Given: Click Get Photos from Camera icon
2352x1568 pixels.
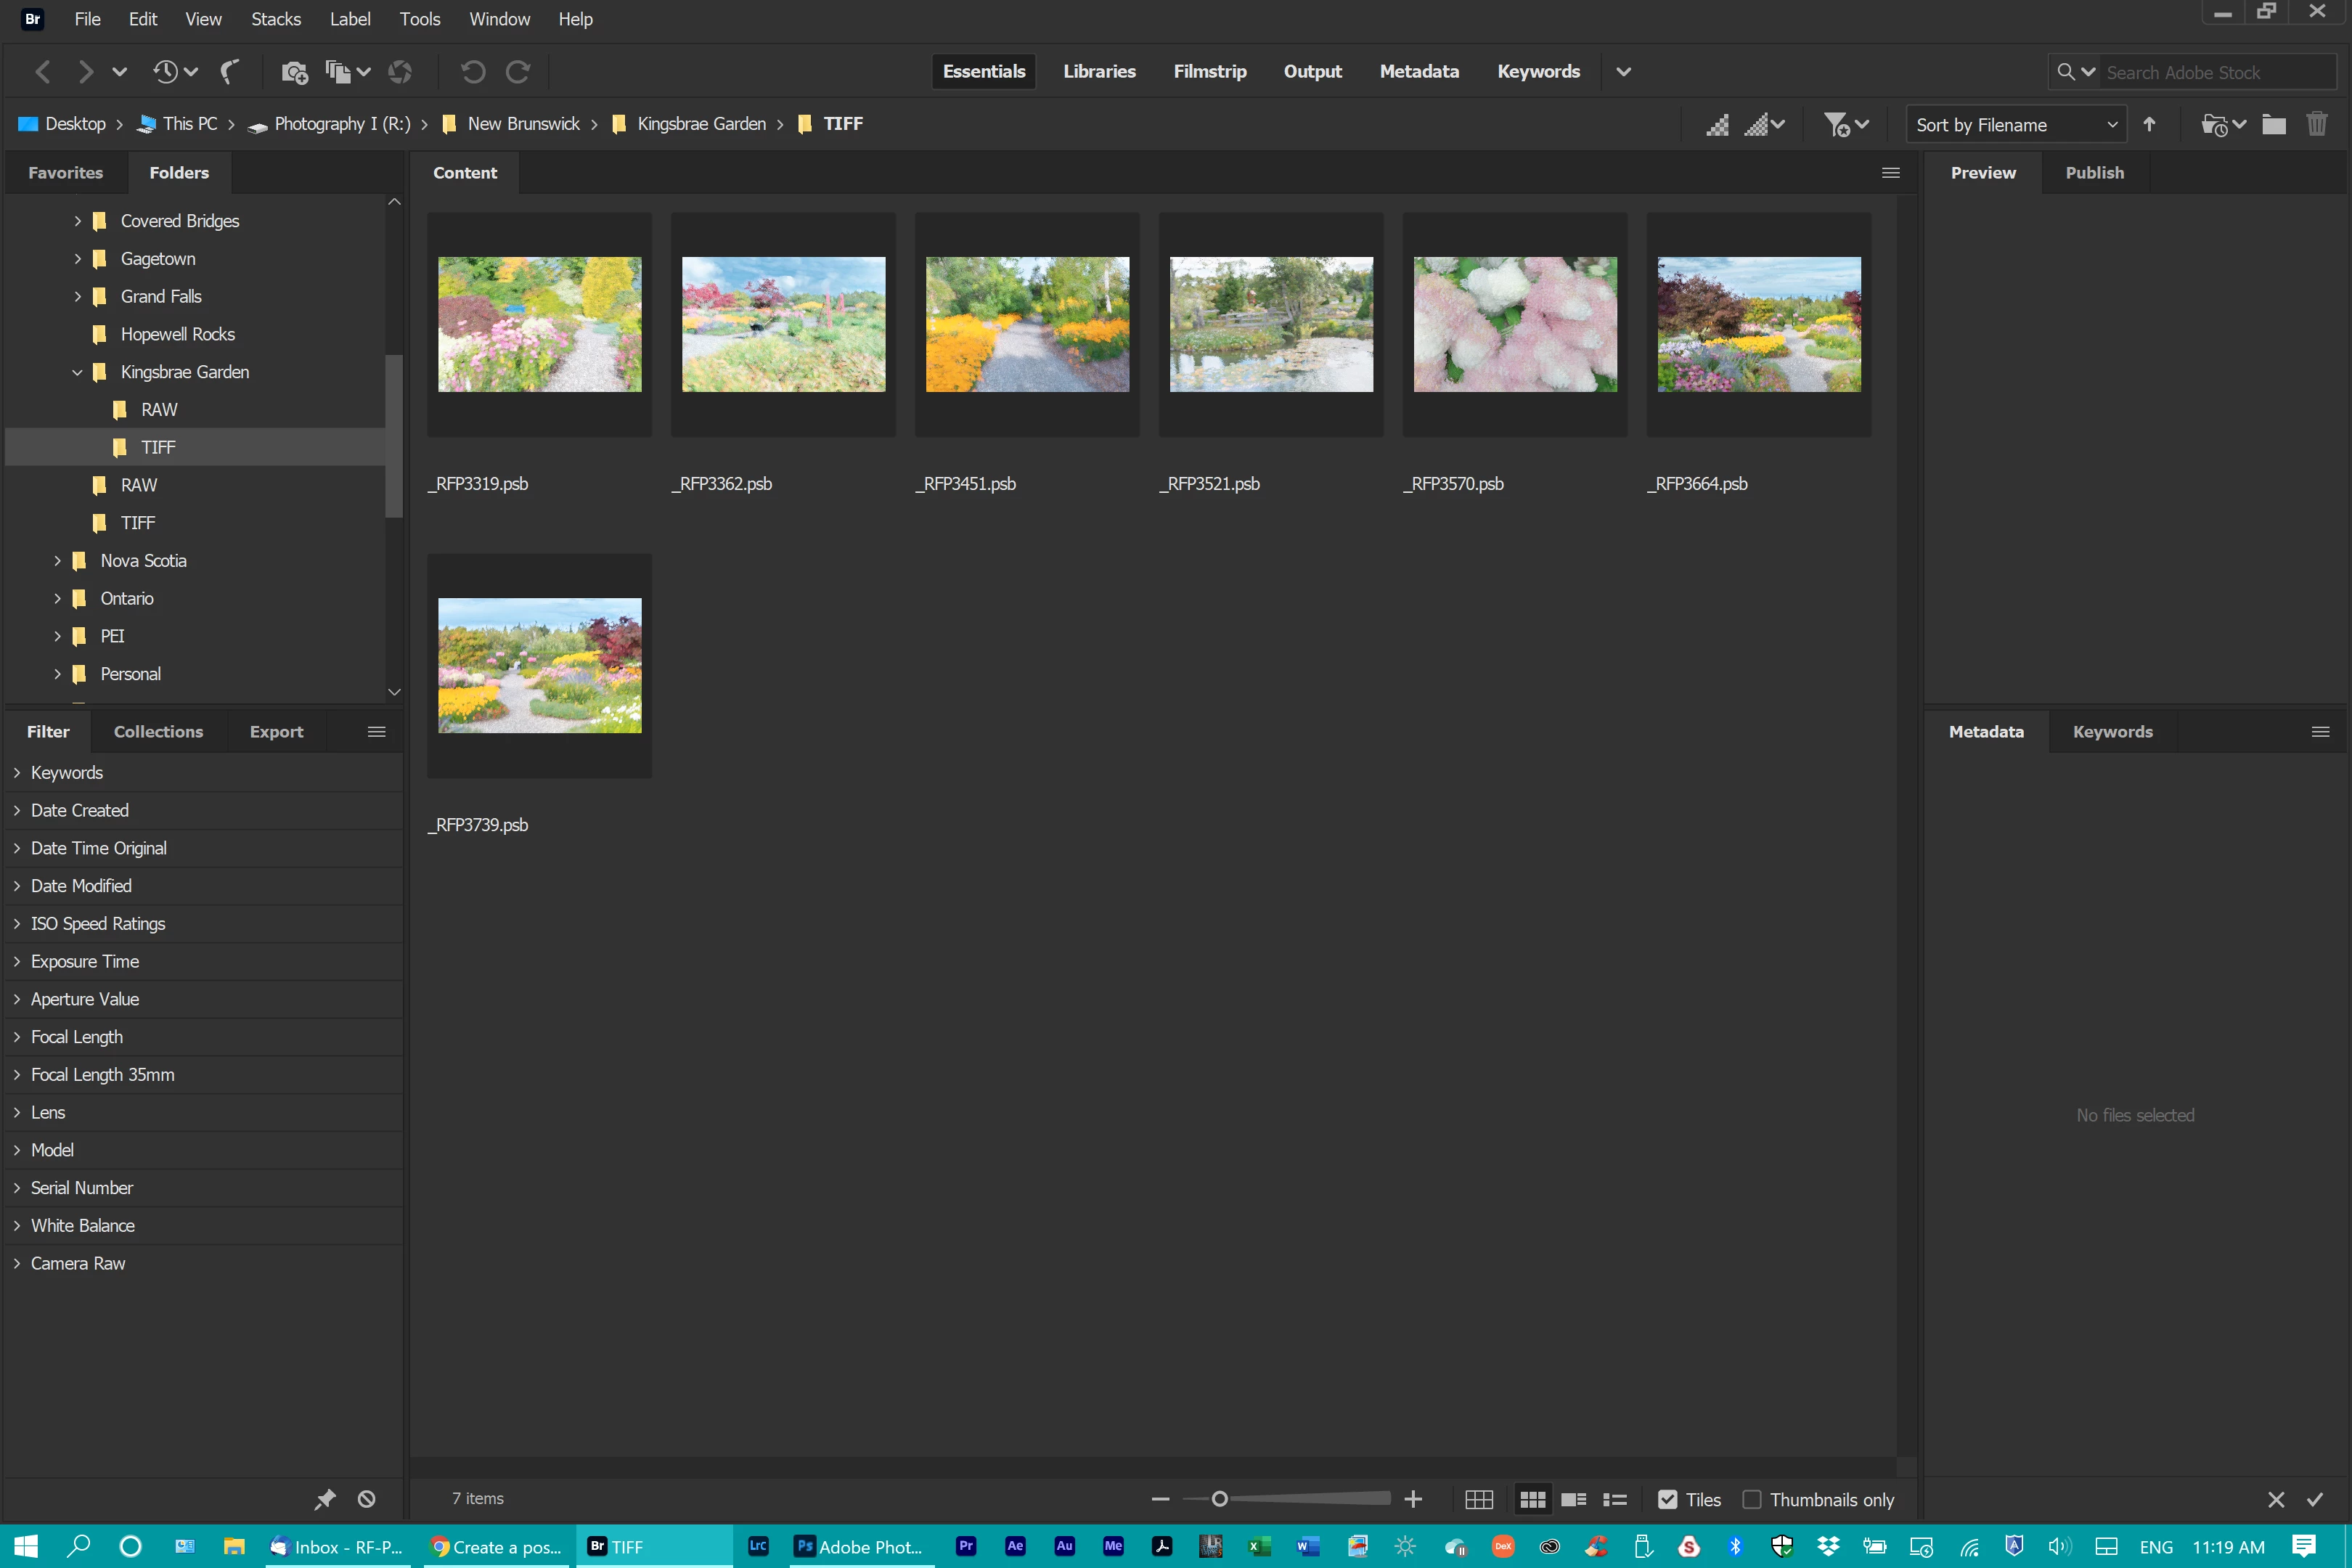Looking at the screenshot, I should pyautogui.click(x=294, y=71).
